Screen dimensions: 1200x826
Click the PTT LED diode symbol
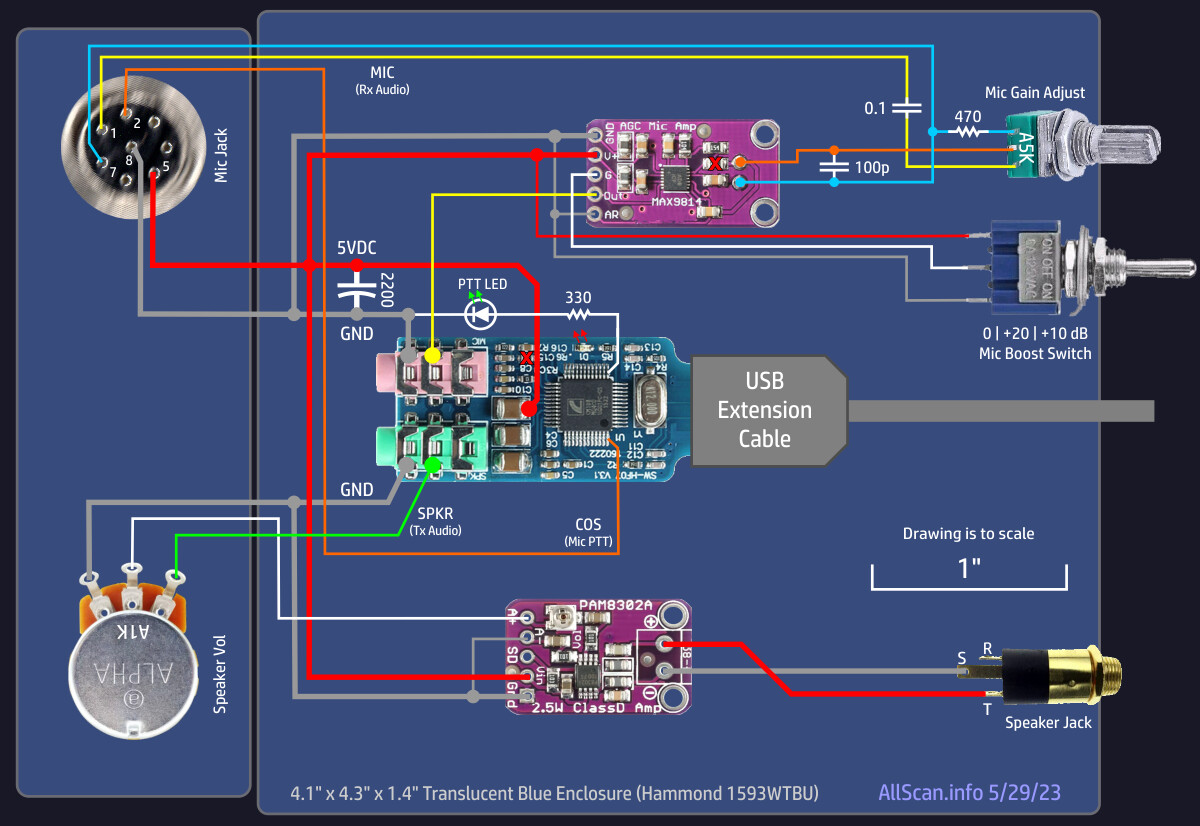482,314
